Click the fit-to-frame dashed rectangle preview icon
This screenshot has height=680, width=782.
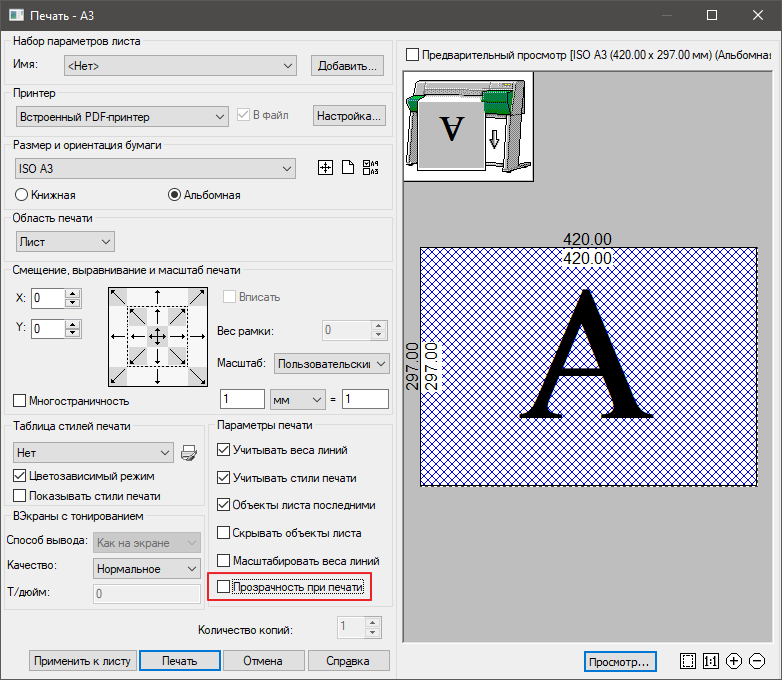pos(687,661)
